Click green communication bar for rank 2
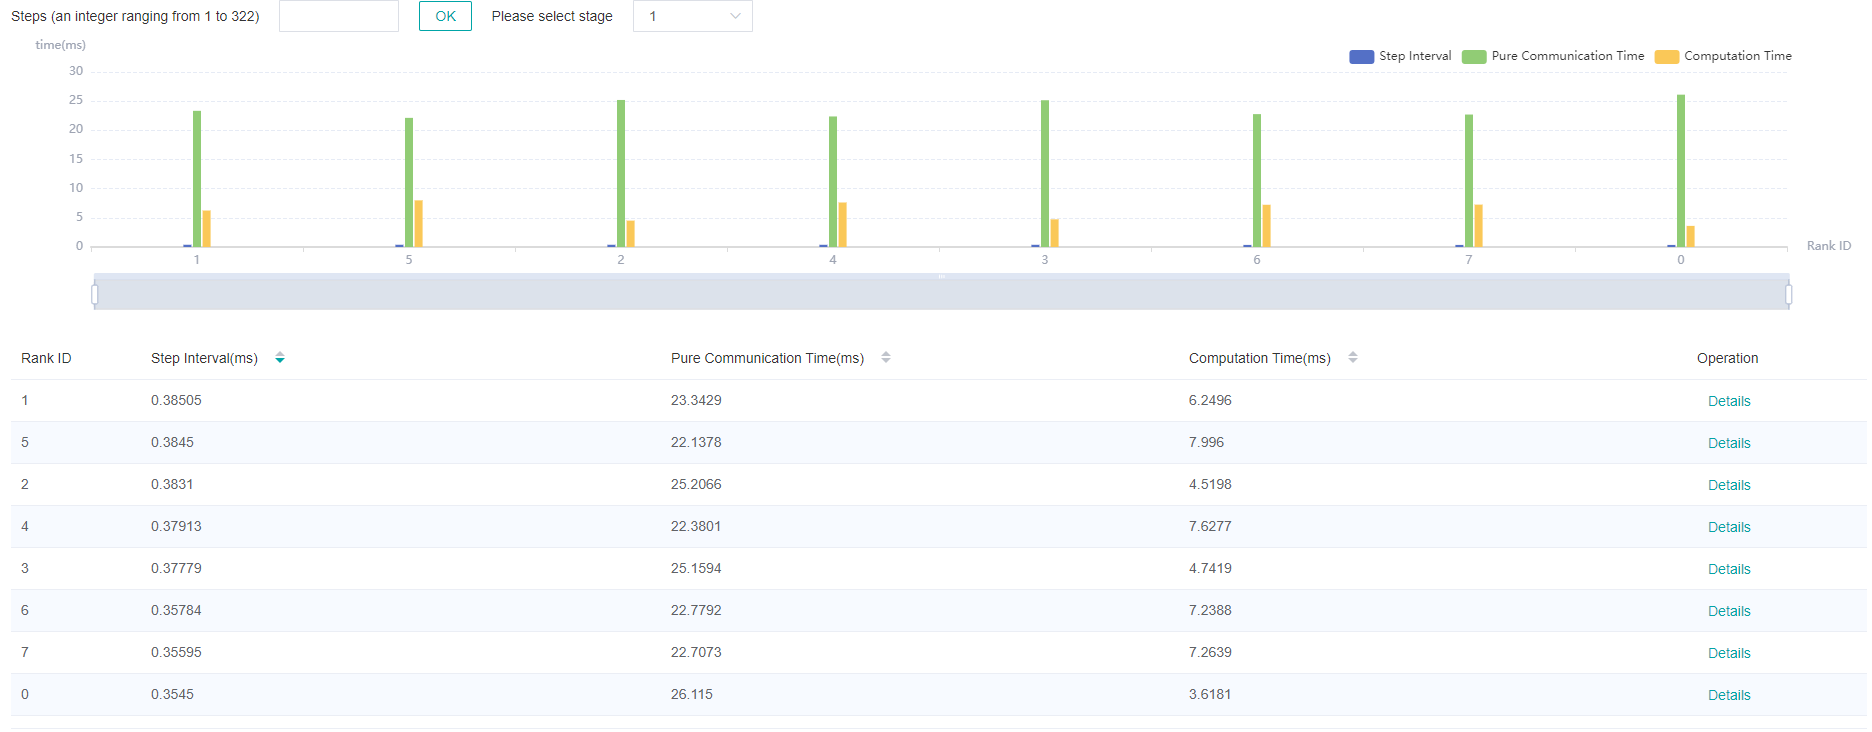The image size is (1872, 732). [x=621, y=173]
